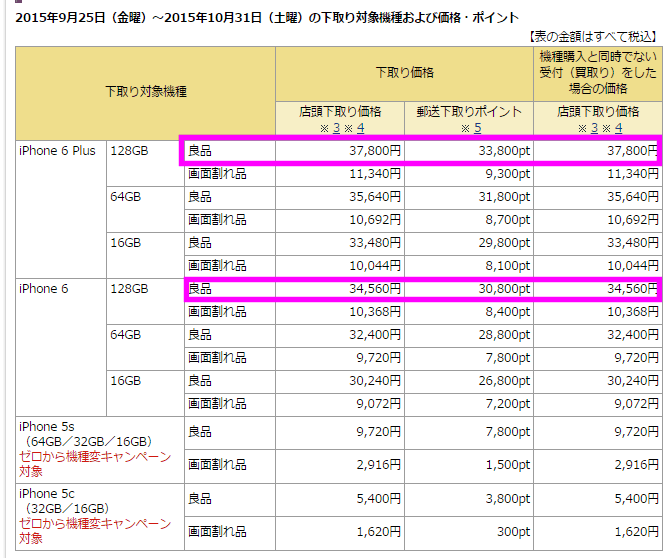This screenshot has width=667, height=558.
Task: Click the 300pt points value for iPhone 5c
Action: tap(515, 532)
